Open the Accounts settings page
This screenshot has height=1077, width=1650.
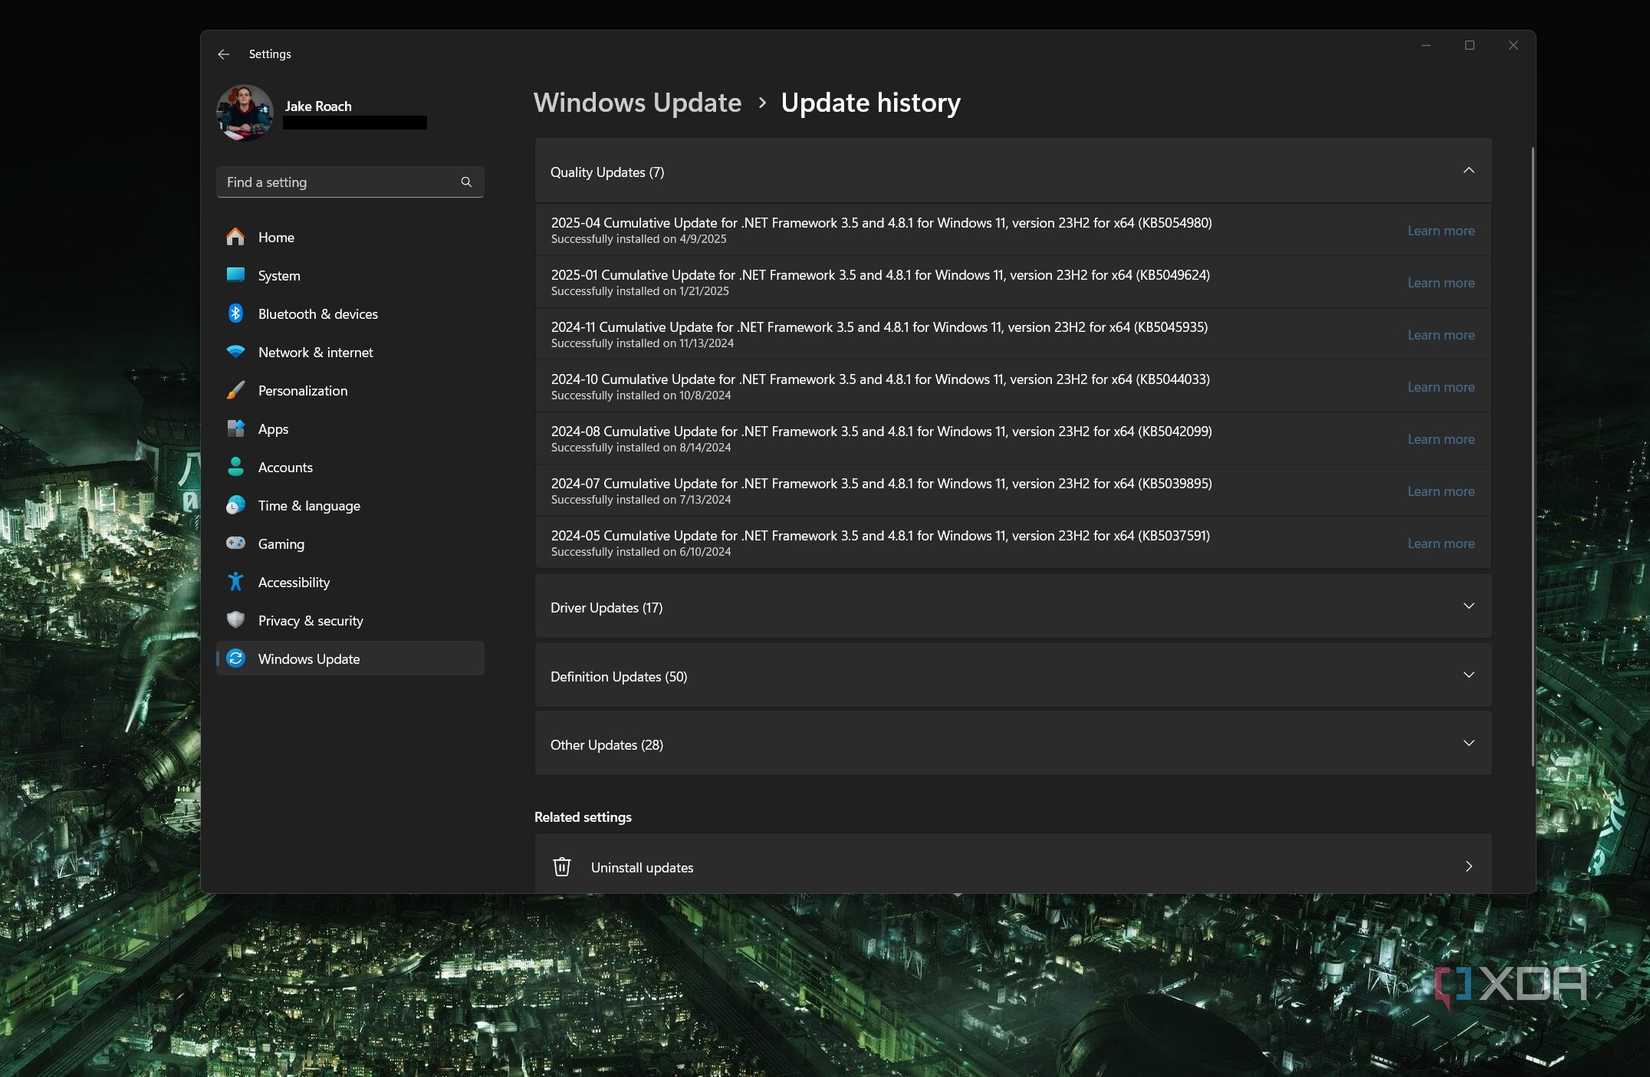click(x=350, y=467)
